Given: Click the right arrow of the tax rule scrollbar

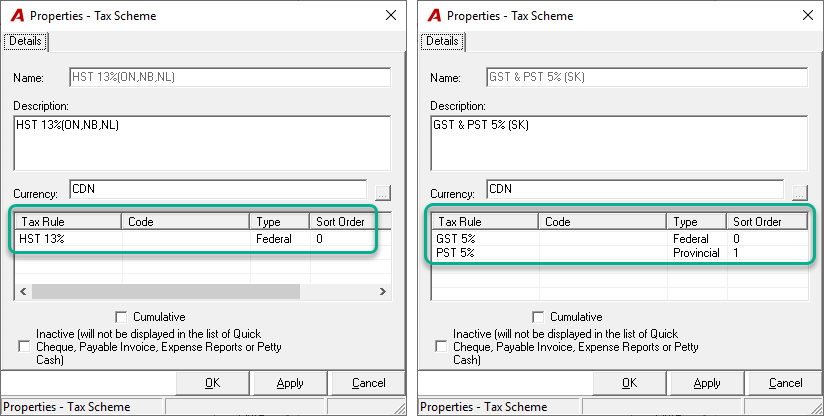Looking at the screenshot, I should click(x=383, y=291).
